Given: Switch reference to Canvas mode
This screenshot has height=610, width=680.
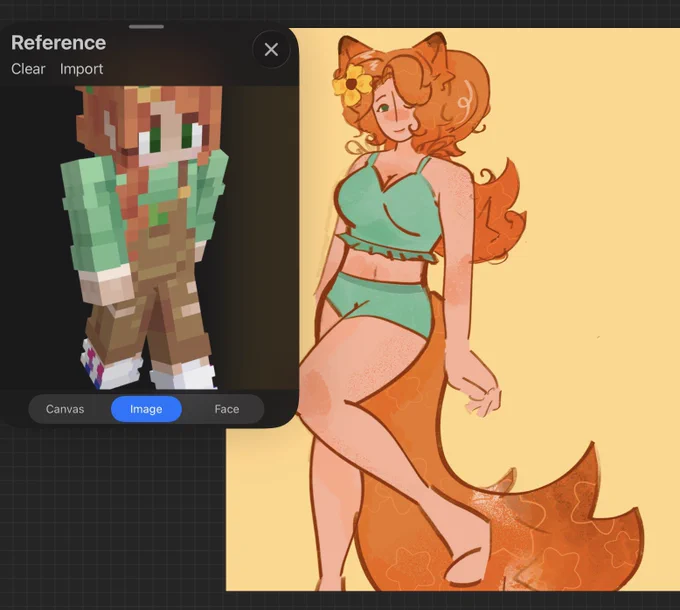Looking at the screenshot, I should [65, 409].
